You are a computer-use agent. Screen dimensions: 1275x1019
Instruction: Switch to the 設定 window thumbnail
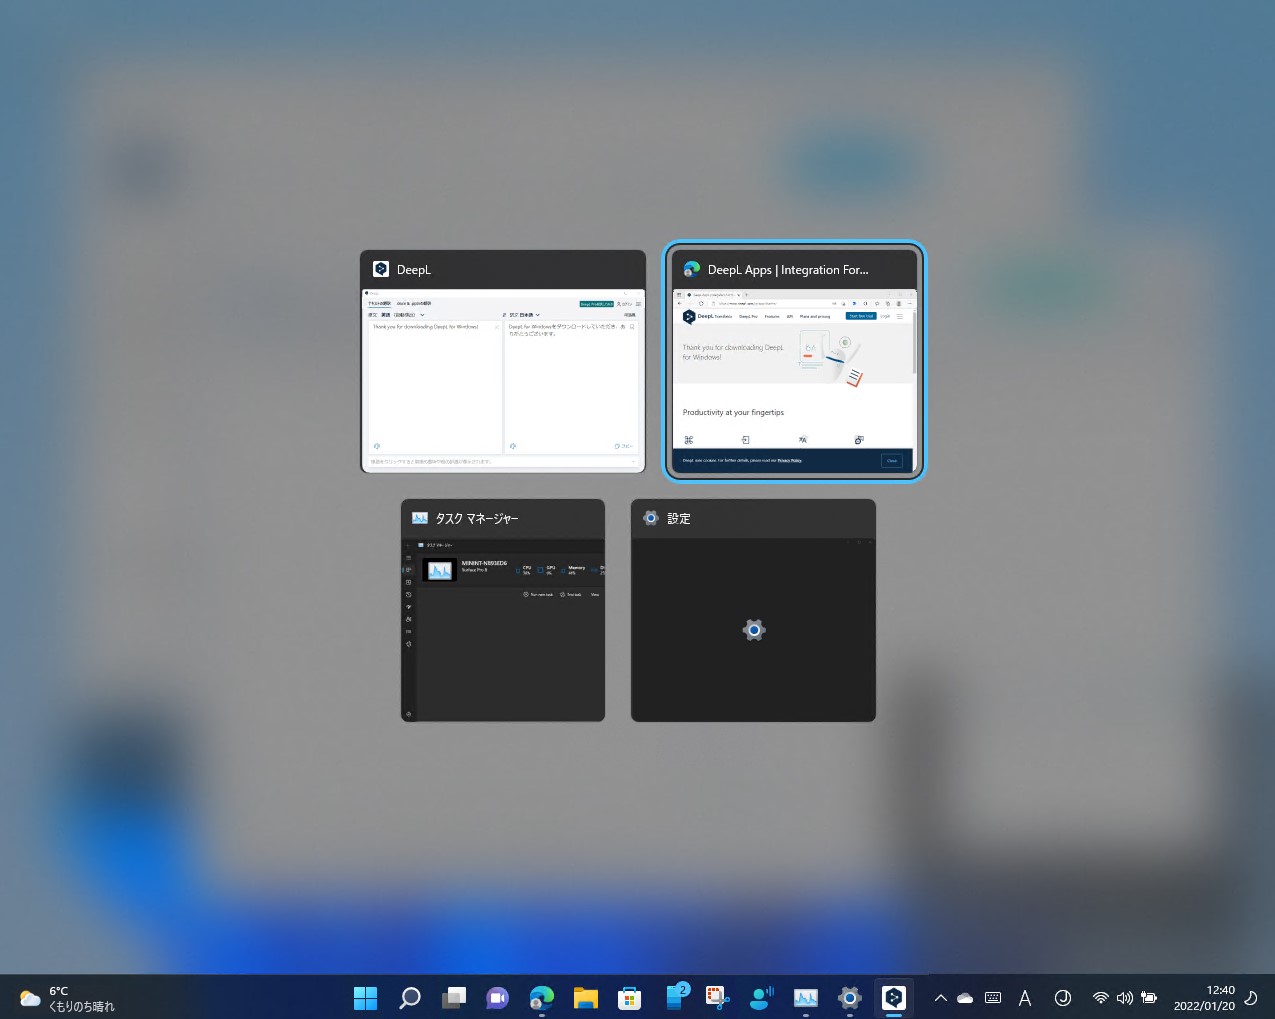[x=753, y=610]
